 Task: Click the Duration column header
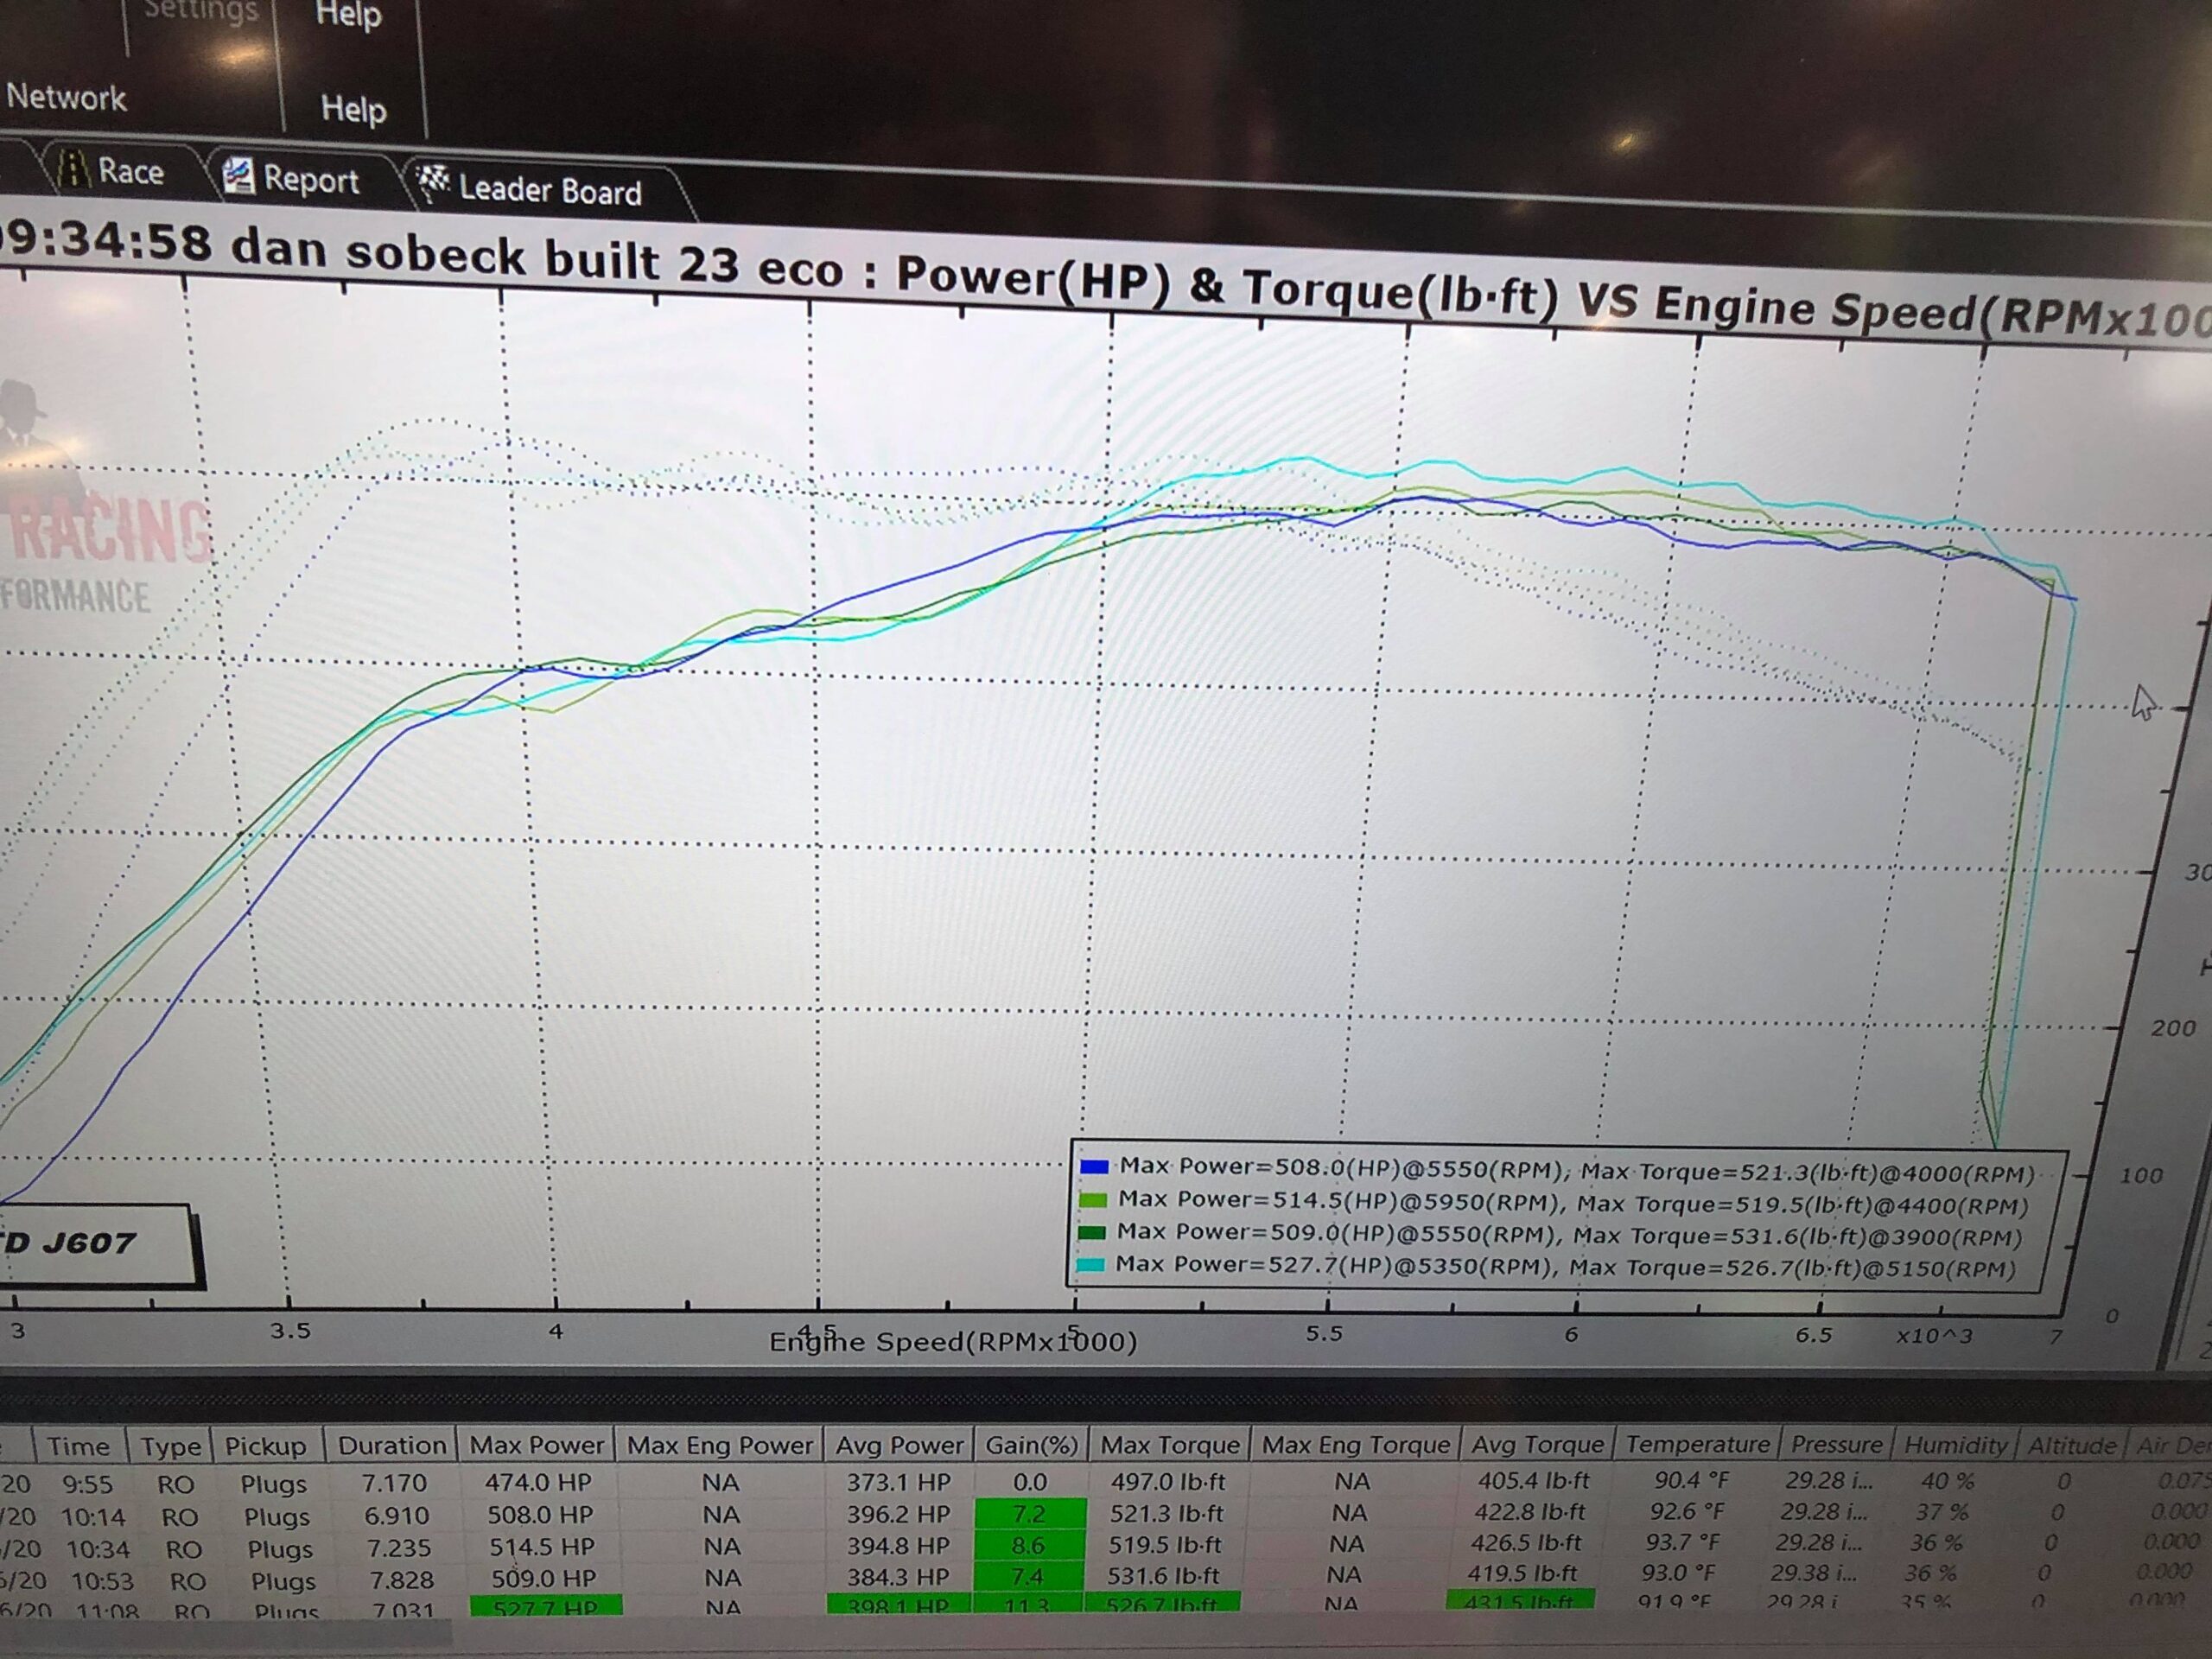(x=391, y=1445)
